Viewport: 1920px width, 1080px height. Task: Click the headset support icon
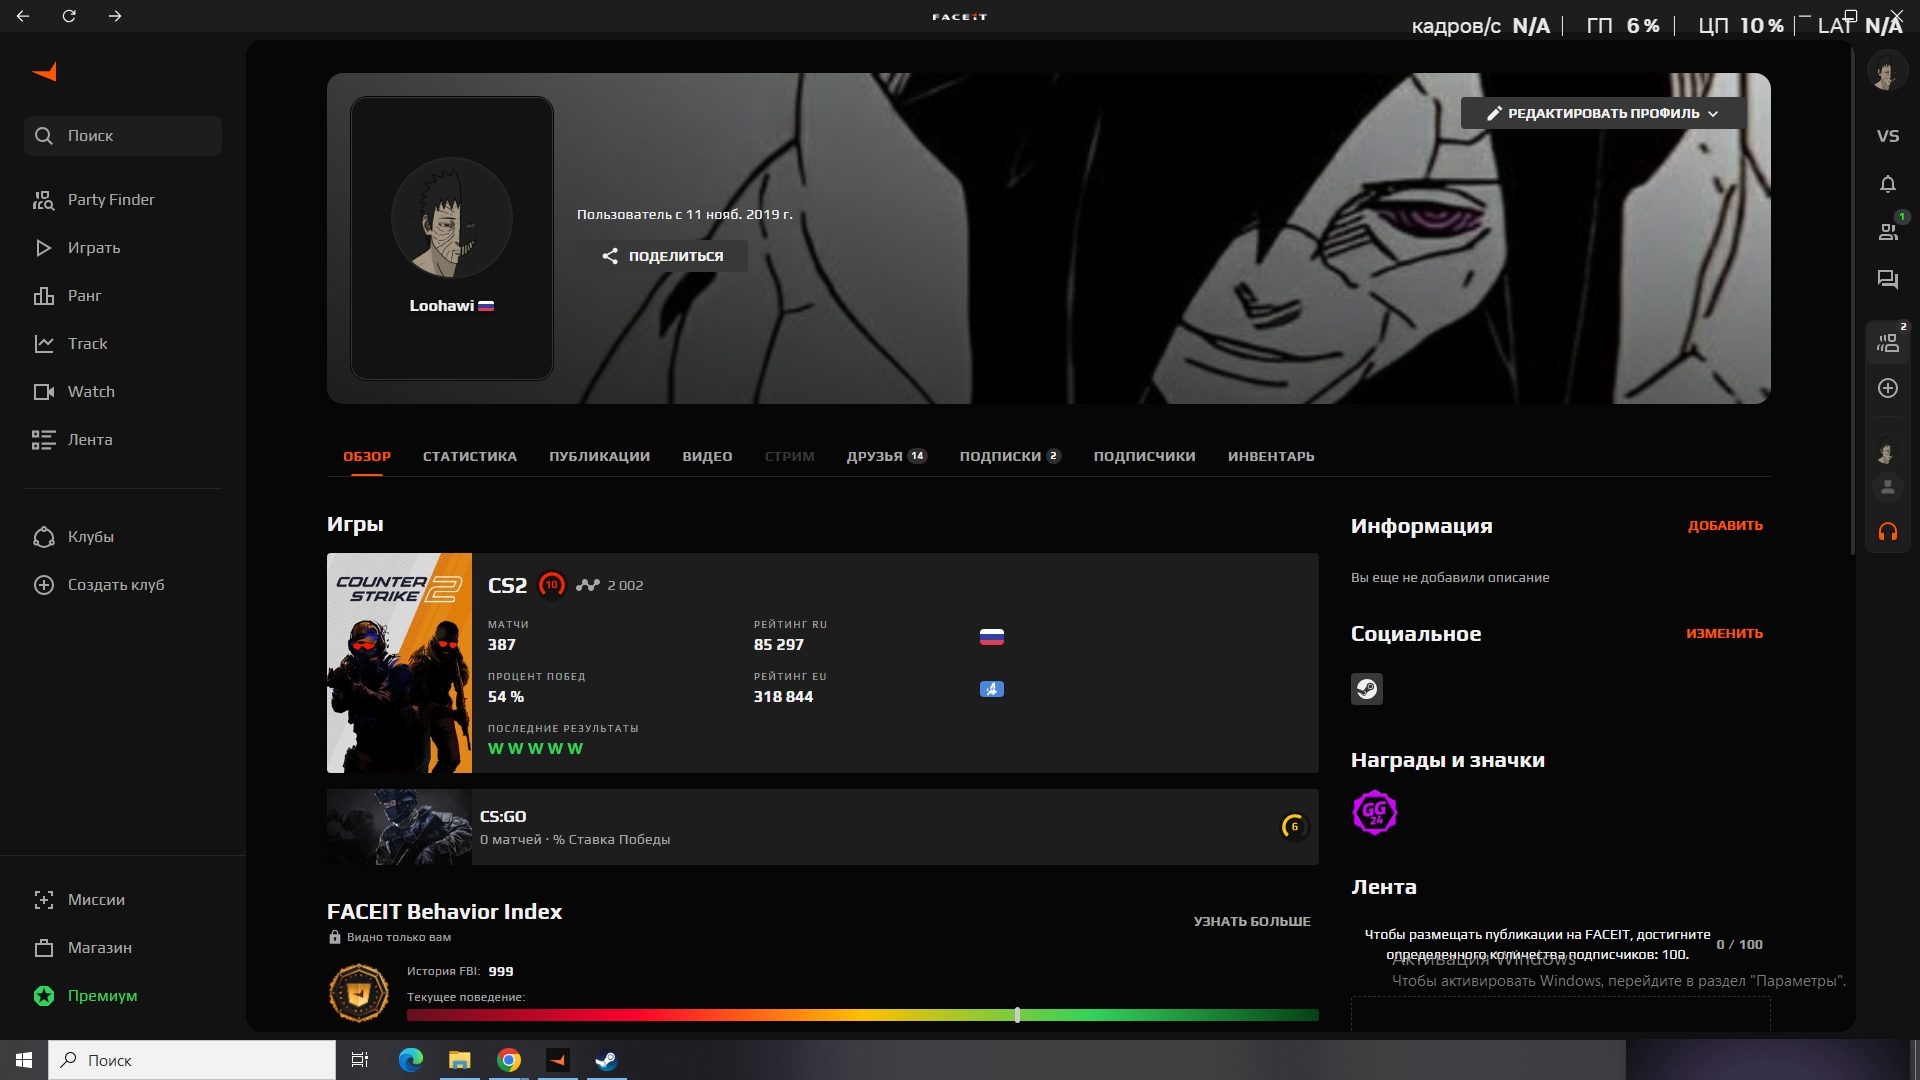coord(1887,532)
